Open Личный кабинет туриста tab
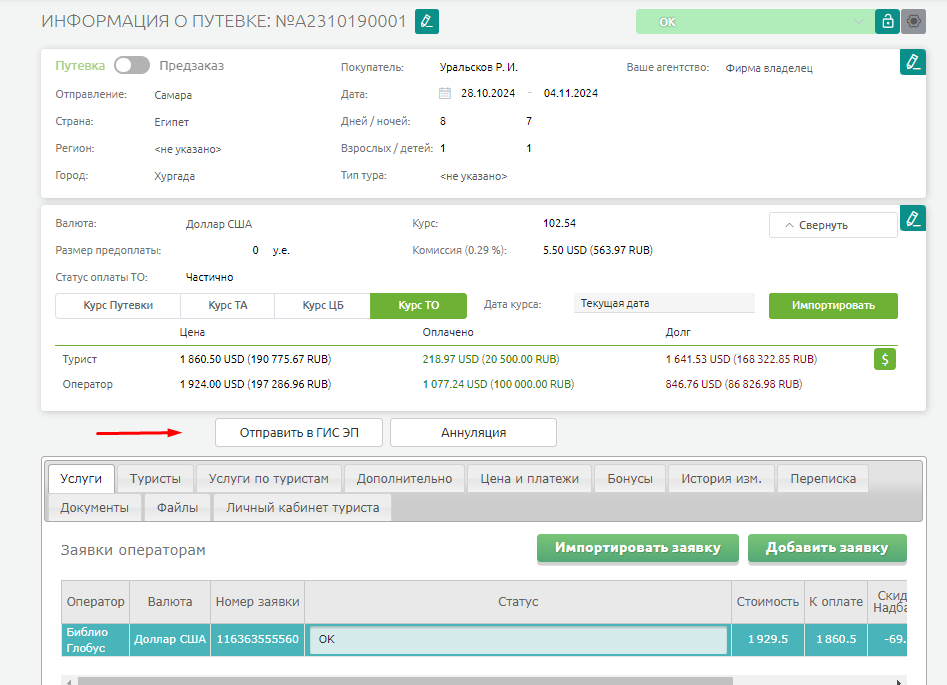The image size is (947, 685). point(303,507)
